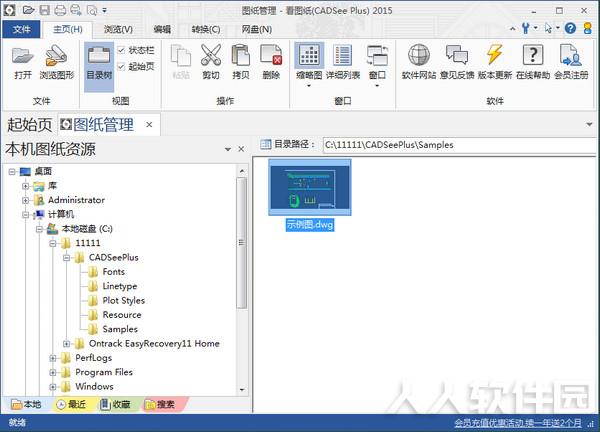Select the 主页(H) ribbon tab
The image size is (600, 432).
(67, 29)
